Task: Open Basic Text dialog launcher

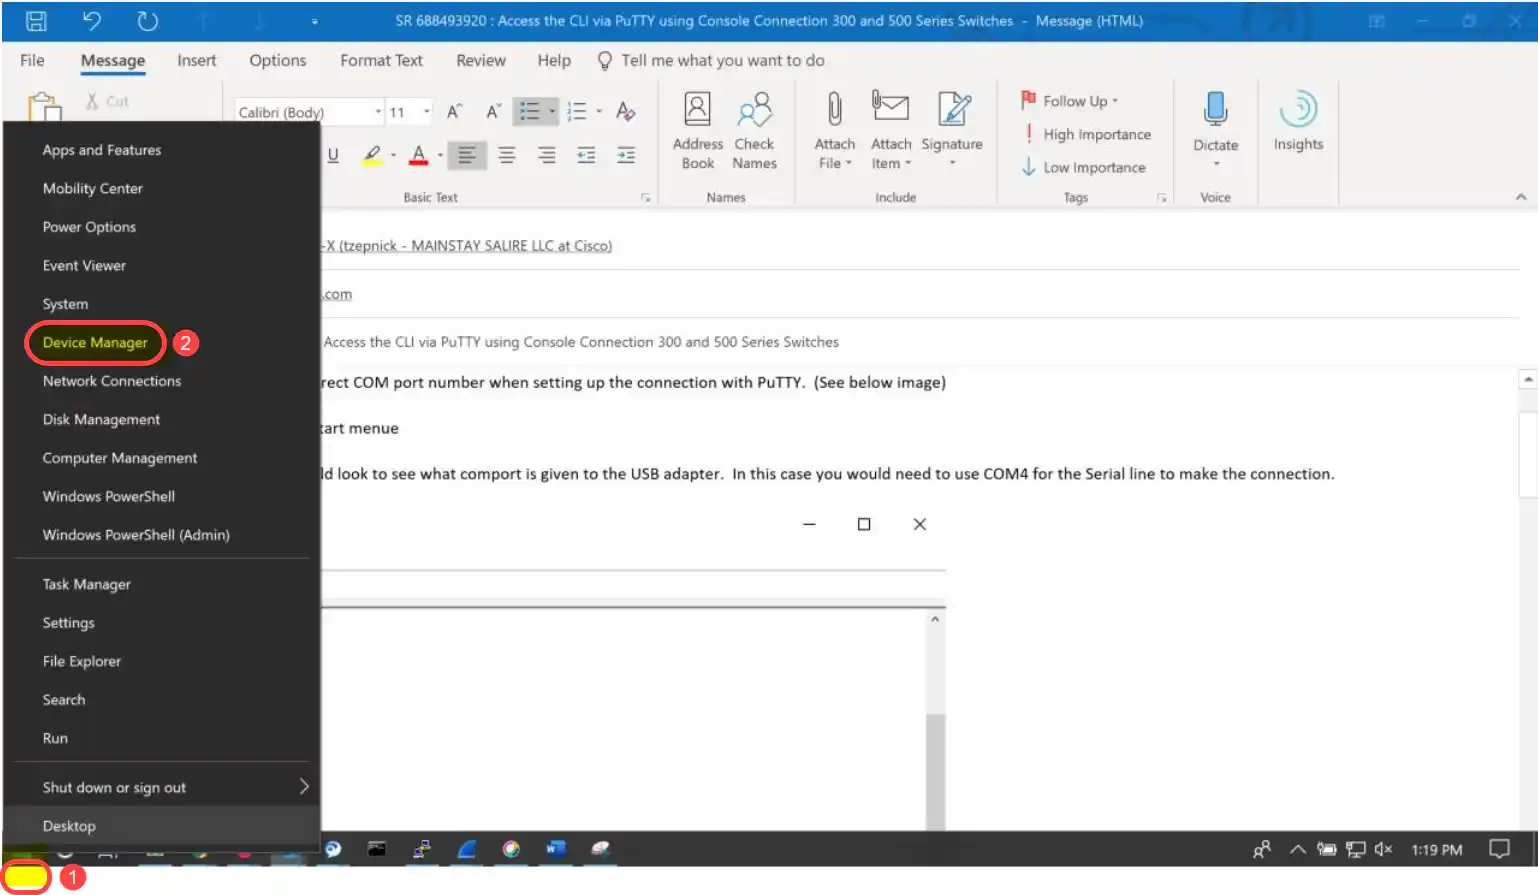Action: pos(646,198)
